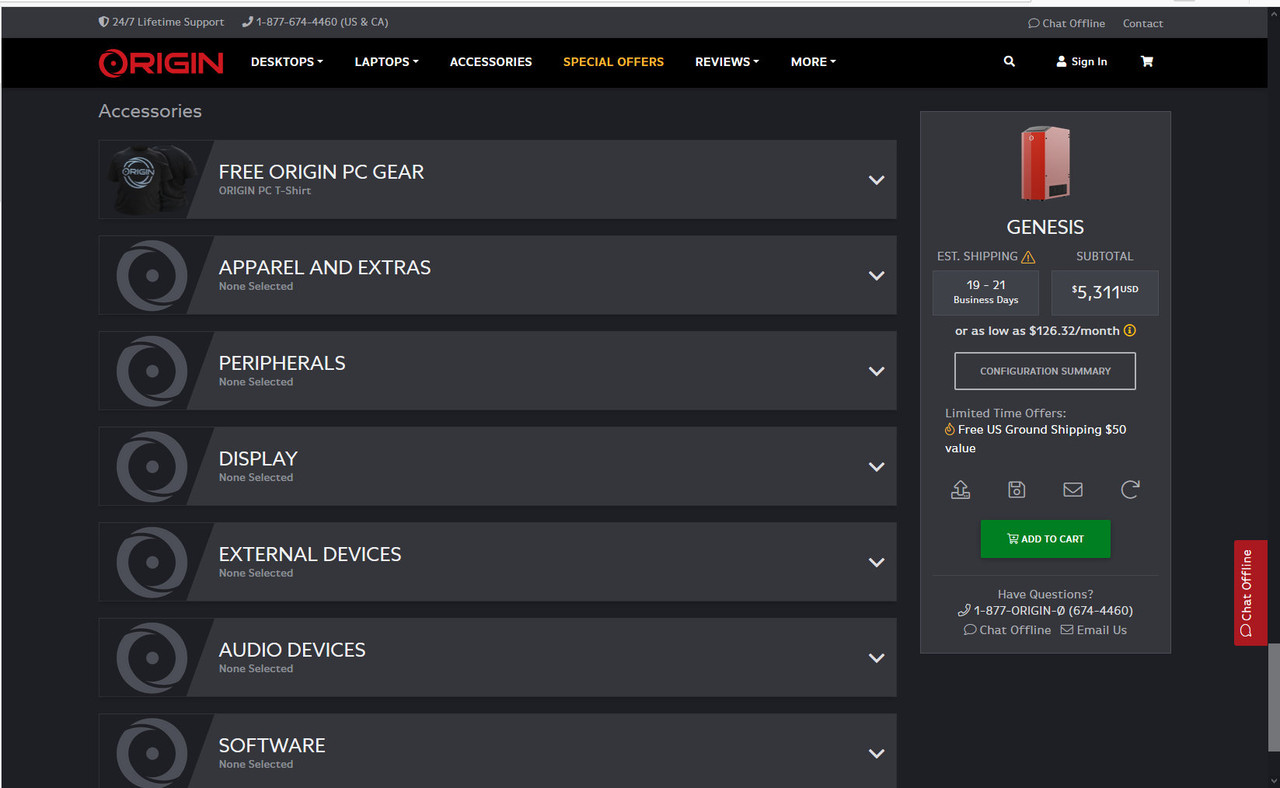Viewport: 1280px width, 788px height.
Task: Open the Laptops dropdown menu
Action: (386, 62)
